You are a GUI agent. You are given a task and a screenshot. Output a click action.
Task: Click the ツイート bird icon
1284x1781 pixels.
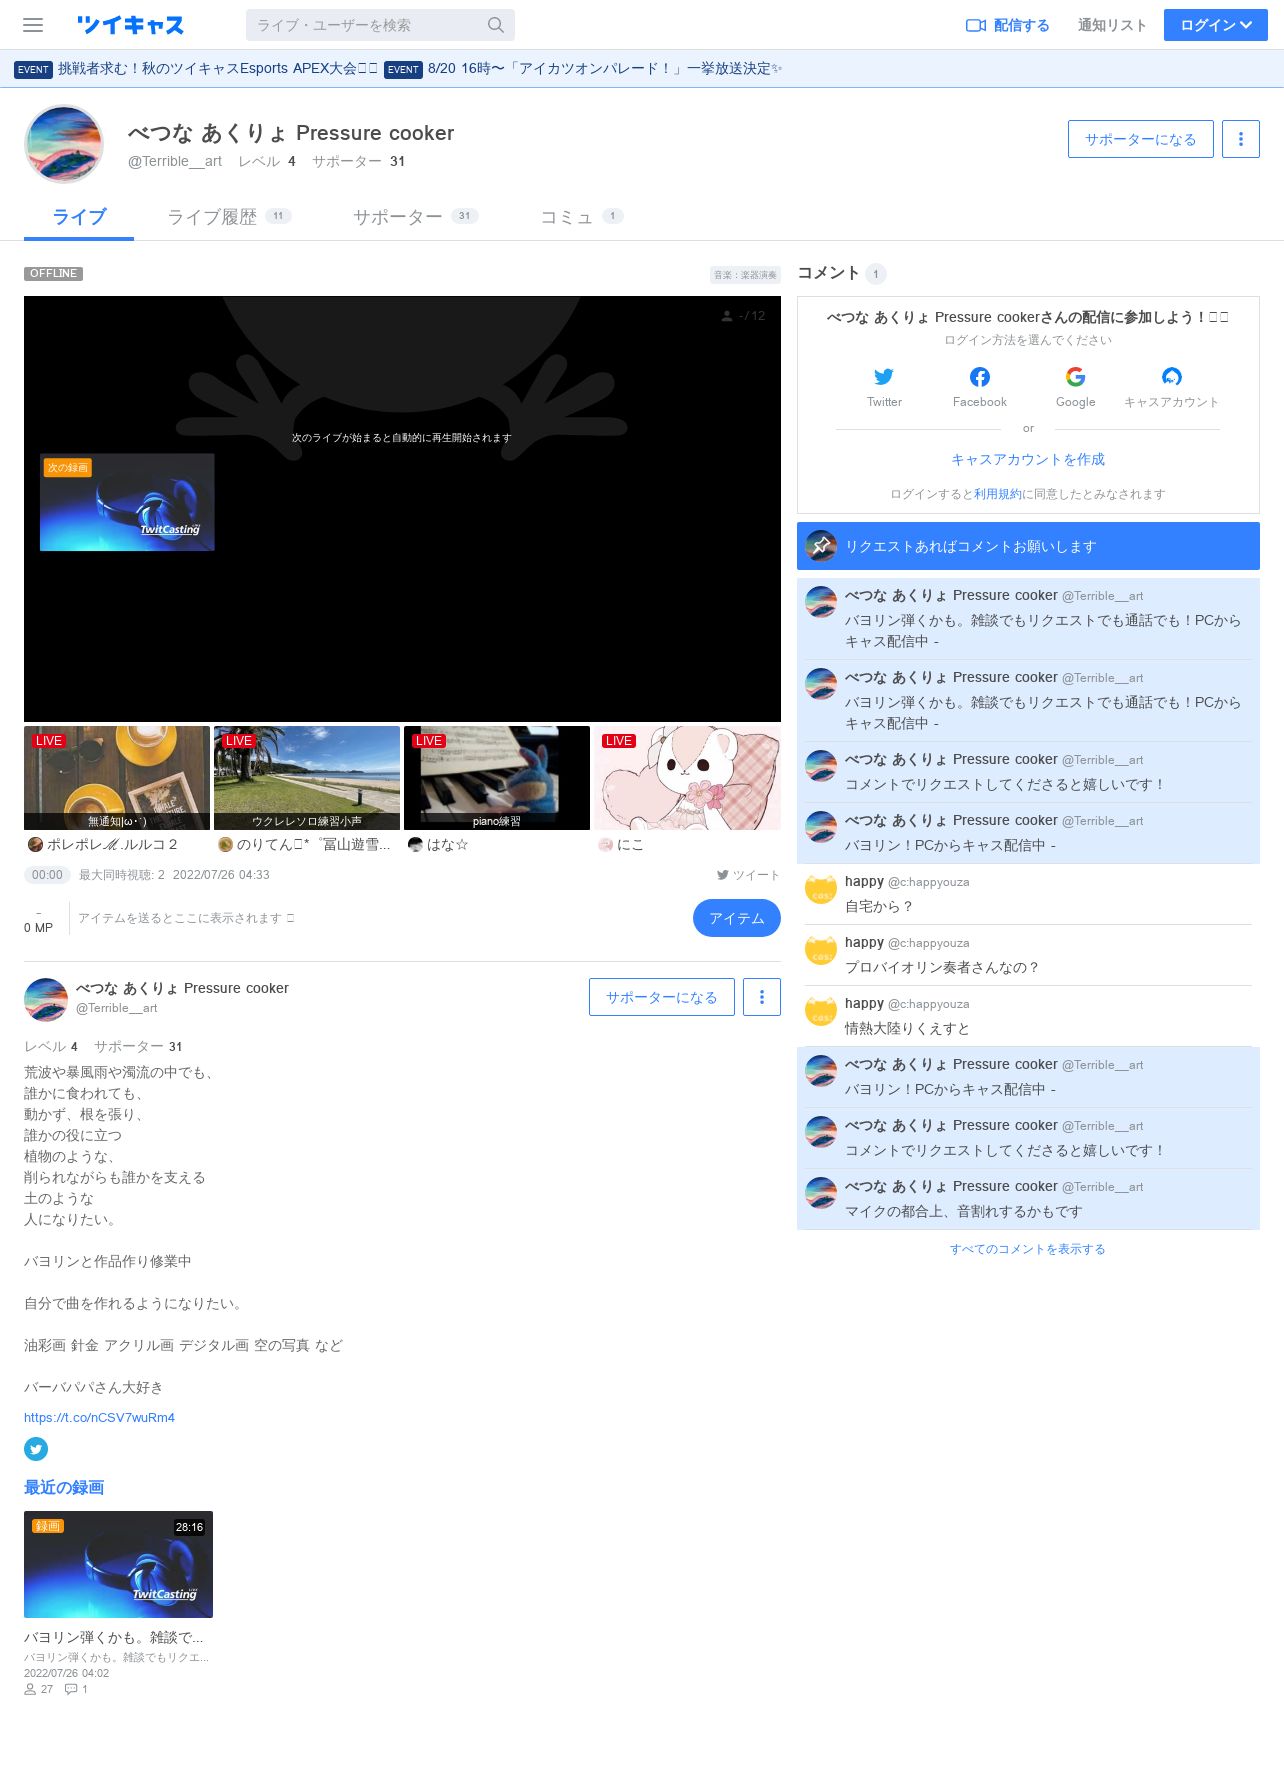(x=722, y=875)
